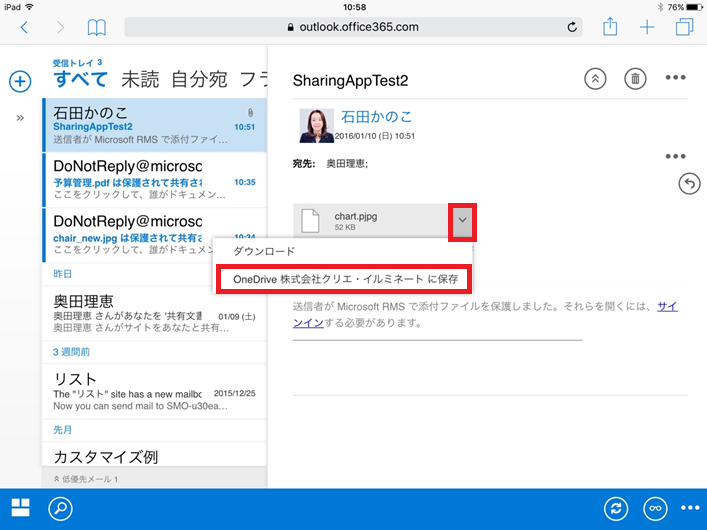Select 受信トレイ 3 folder label
The height and width of the screenshot is (530, 707).
click(x=77, y=63)
